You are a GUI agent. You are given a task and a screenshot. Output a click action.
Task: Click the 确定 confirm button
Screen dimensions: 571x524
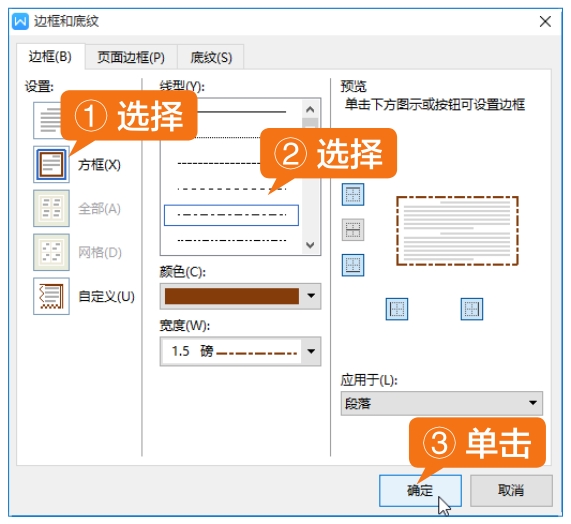pyautogui.click(x=420, y=490)
